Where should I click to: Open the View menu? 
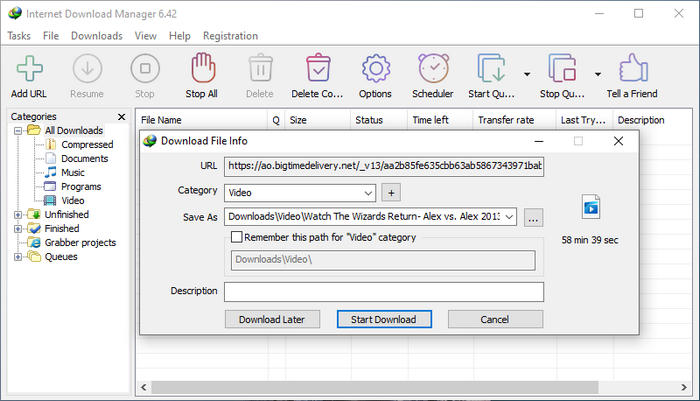point(146,36)
